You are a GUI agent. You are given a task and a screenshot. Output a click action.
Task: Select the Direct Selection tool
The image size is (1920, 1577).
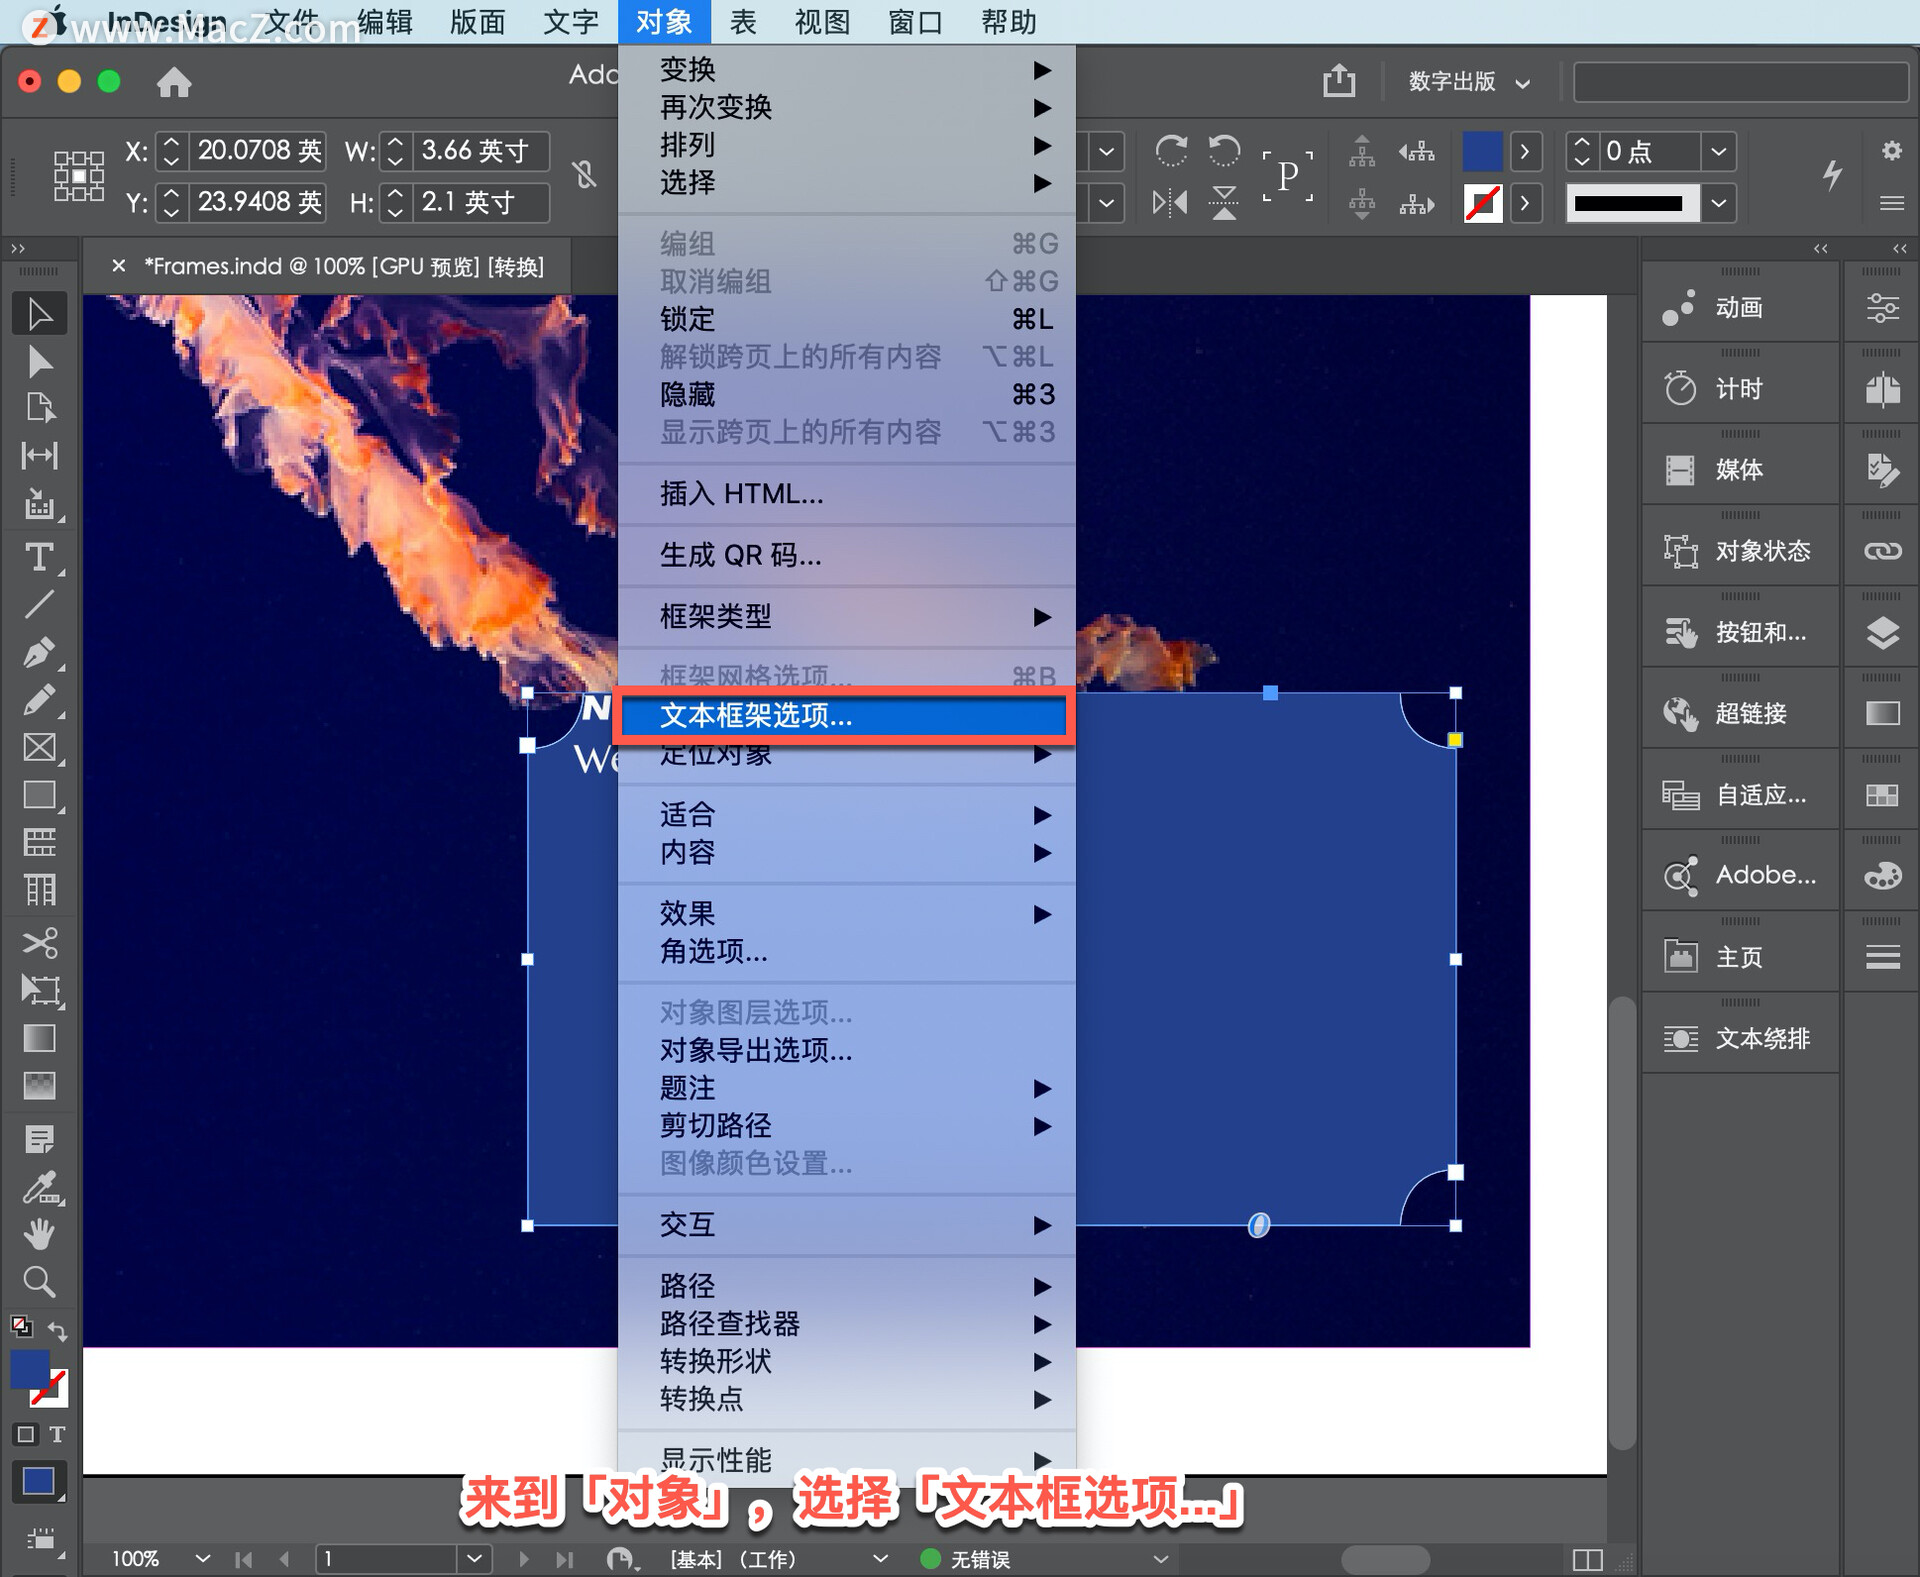click(x=39, y=361)
